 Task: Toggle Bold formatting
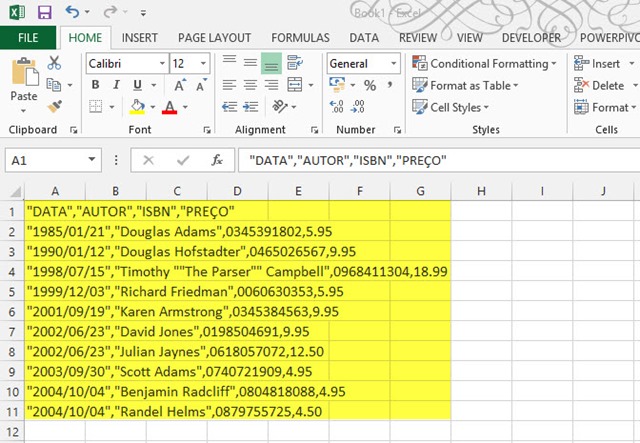[x=96, y=85]
